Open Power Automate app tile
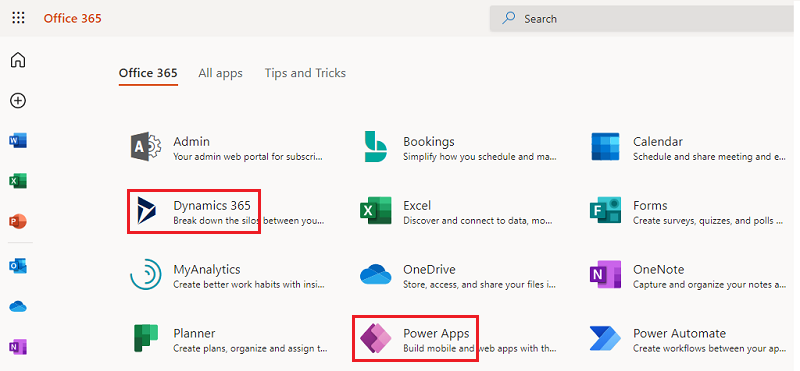Image resolution: width=800 pixels, height=371 pixels. [687, 339]
